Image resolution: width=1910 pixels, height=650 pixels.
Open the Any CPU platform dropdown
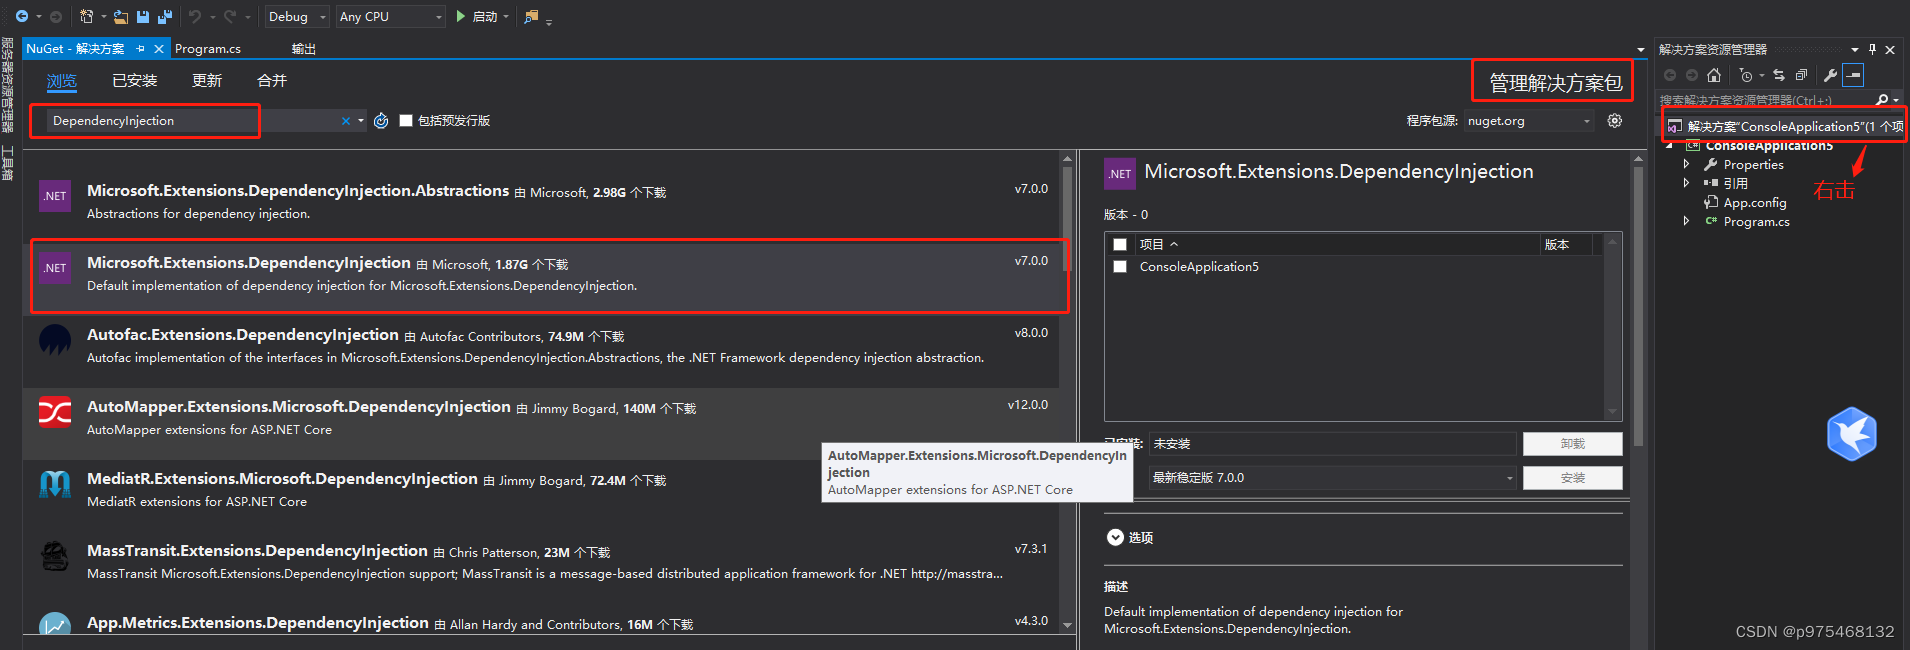[x=390, y=16]
